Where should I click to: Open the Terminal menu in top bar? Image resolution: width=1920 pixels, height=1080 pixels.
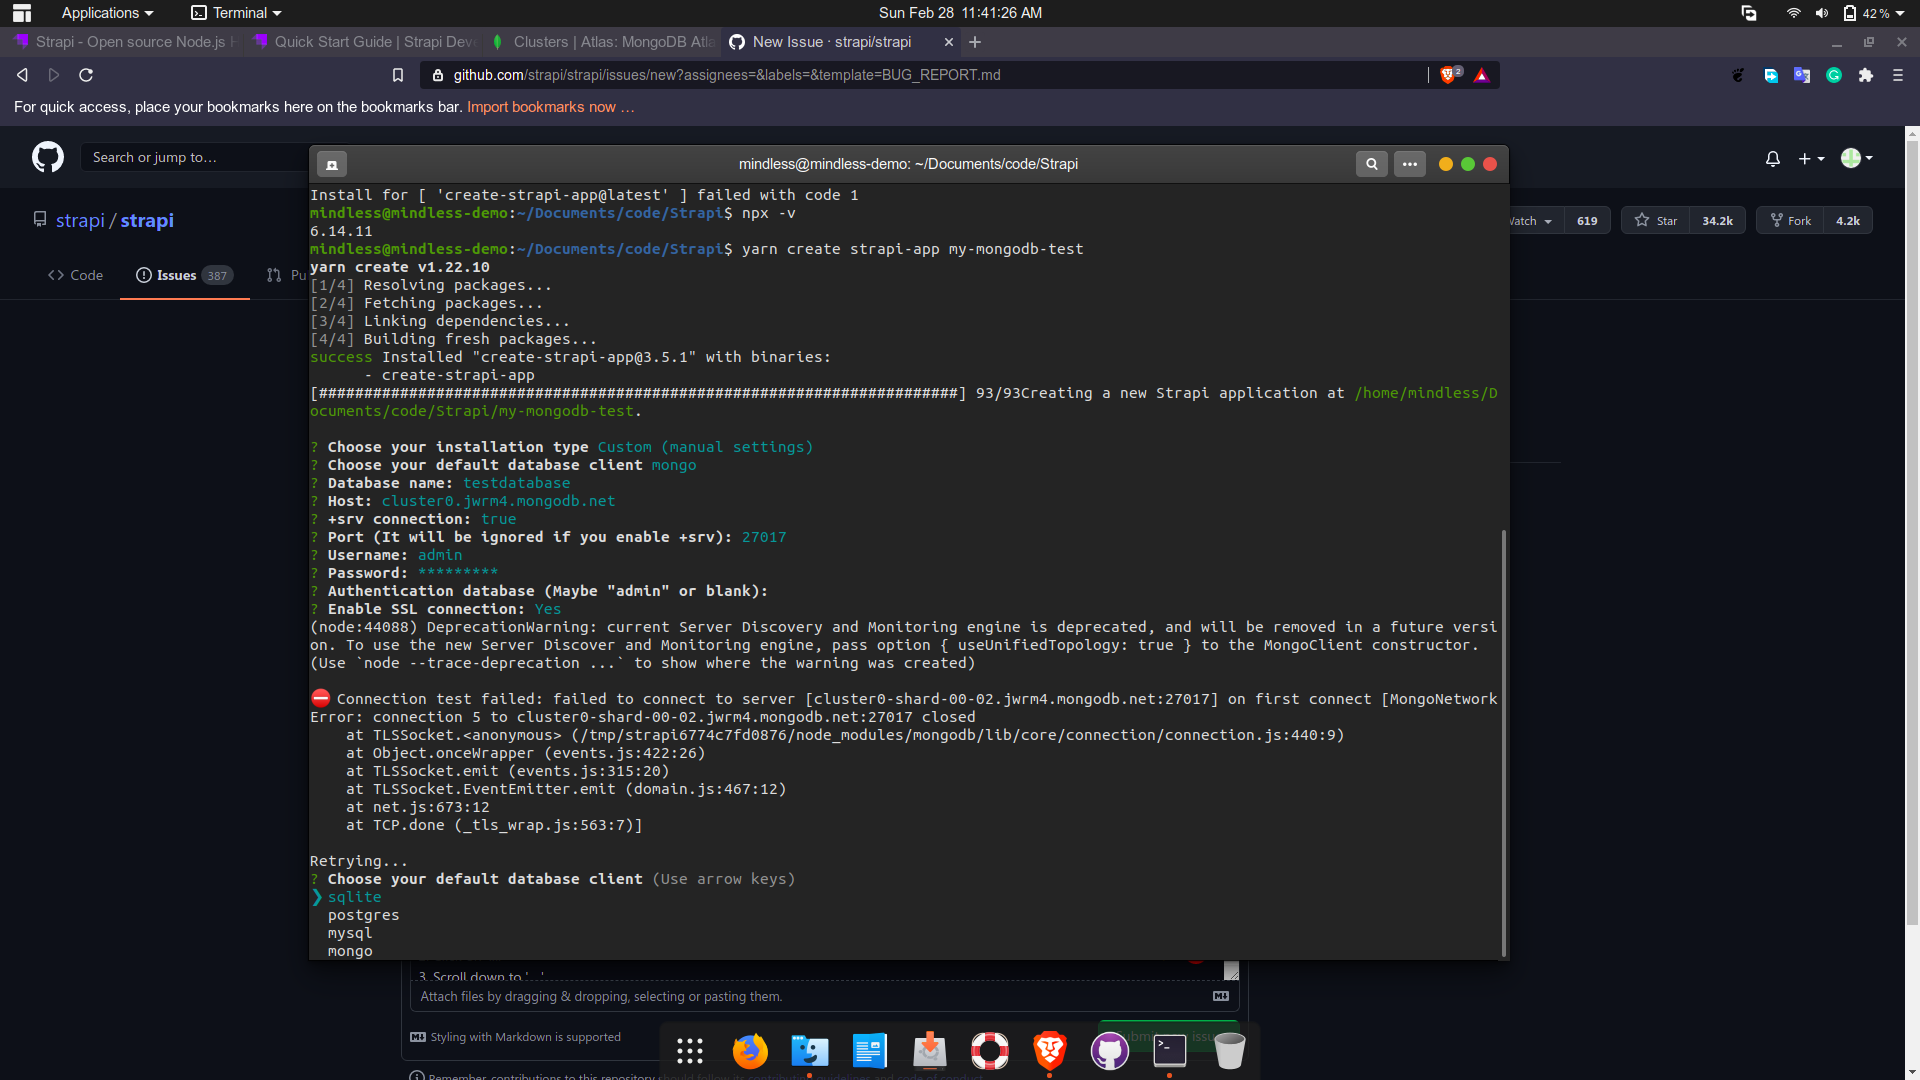tap(236, 13)
